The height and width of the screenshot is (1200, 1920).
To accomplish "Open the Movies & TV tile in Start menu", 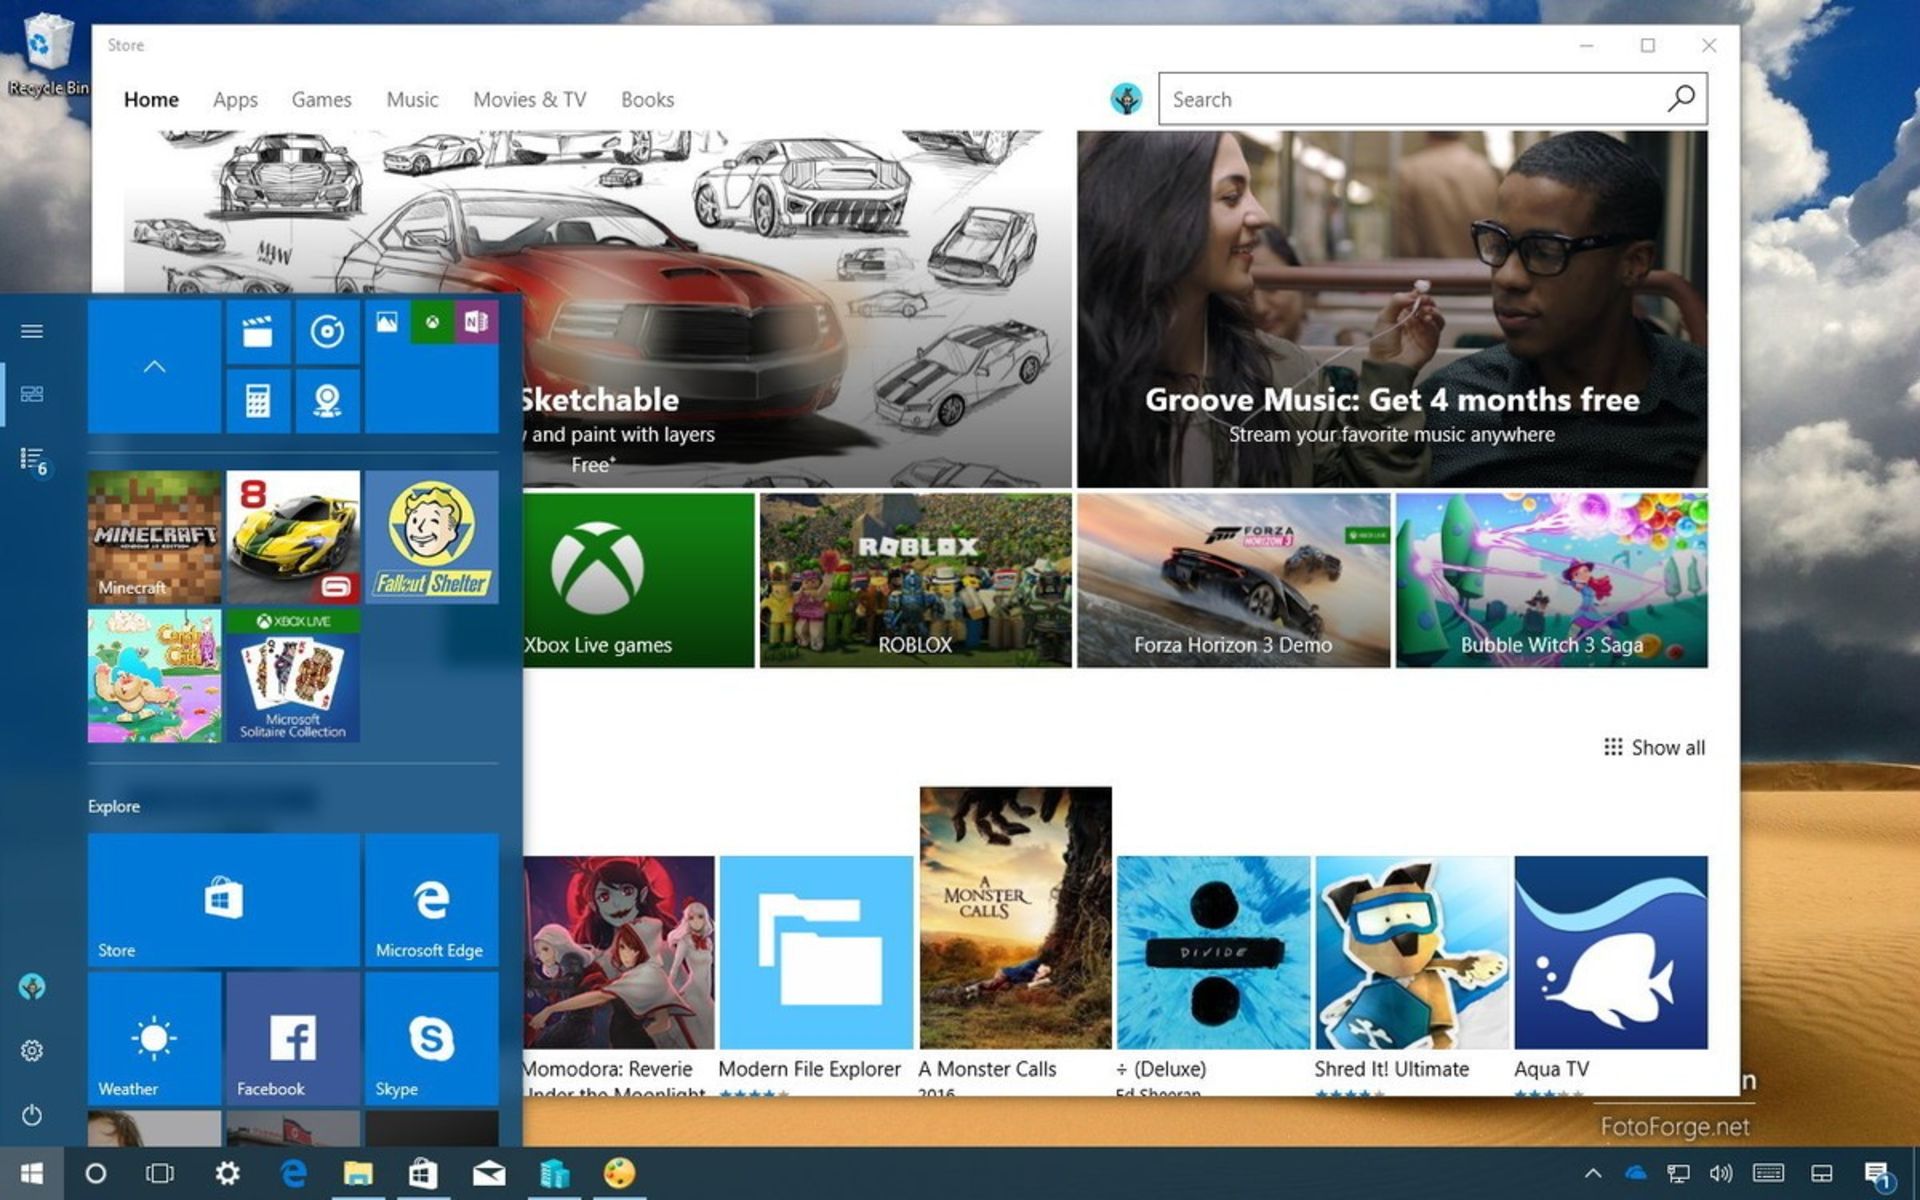I will tap(258, 331).
